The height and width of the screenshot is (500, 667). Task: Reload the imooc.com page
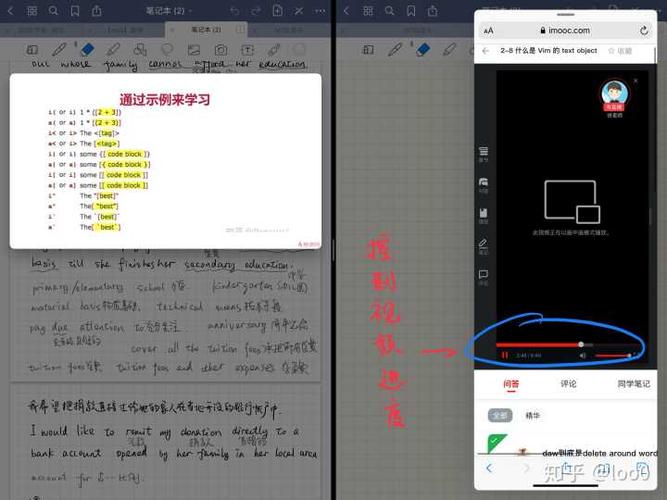click(644, 31)
